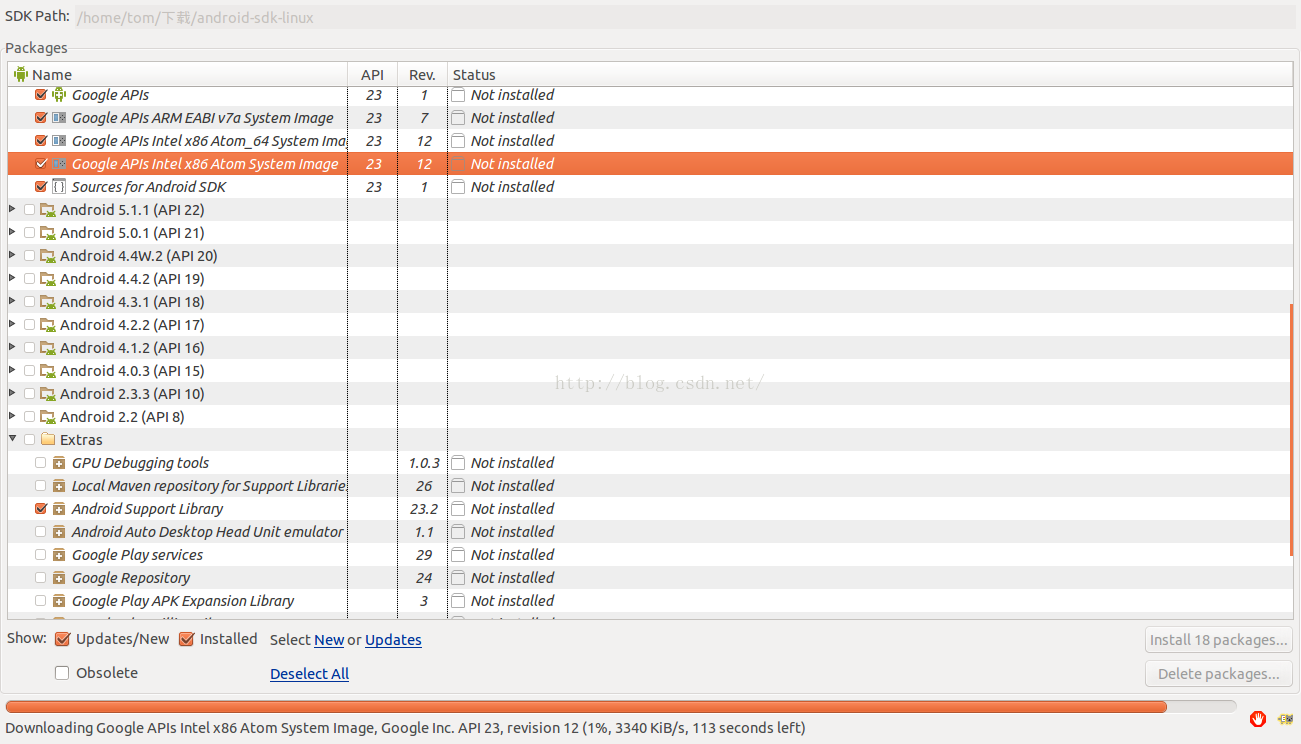Click the Android 2.2 (API 8) folder icon
1301x744 pixels.
[47, 417]
